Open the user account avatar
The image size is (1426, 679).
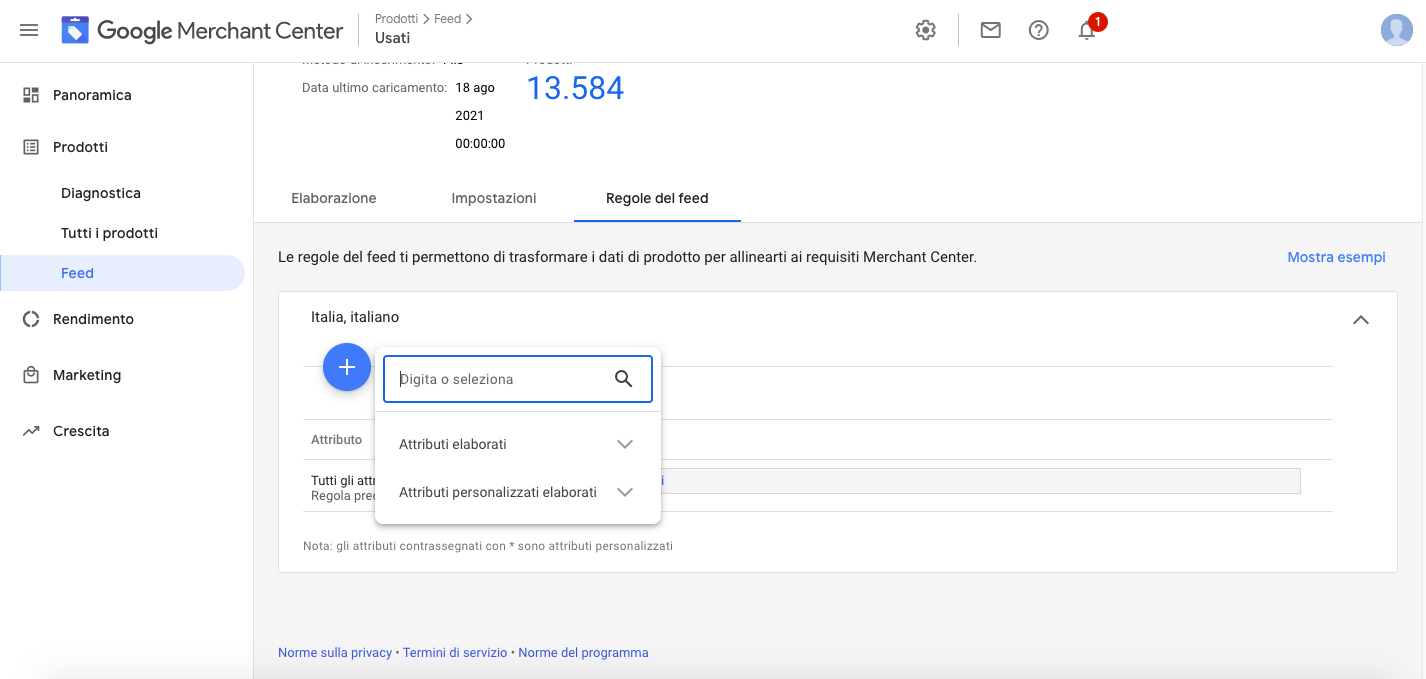point(1396,31)
